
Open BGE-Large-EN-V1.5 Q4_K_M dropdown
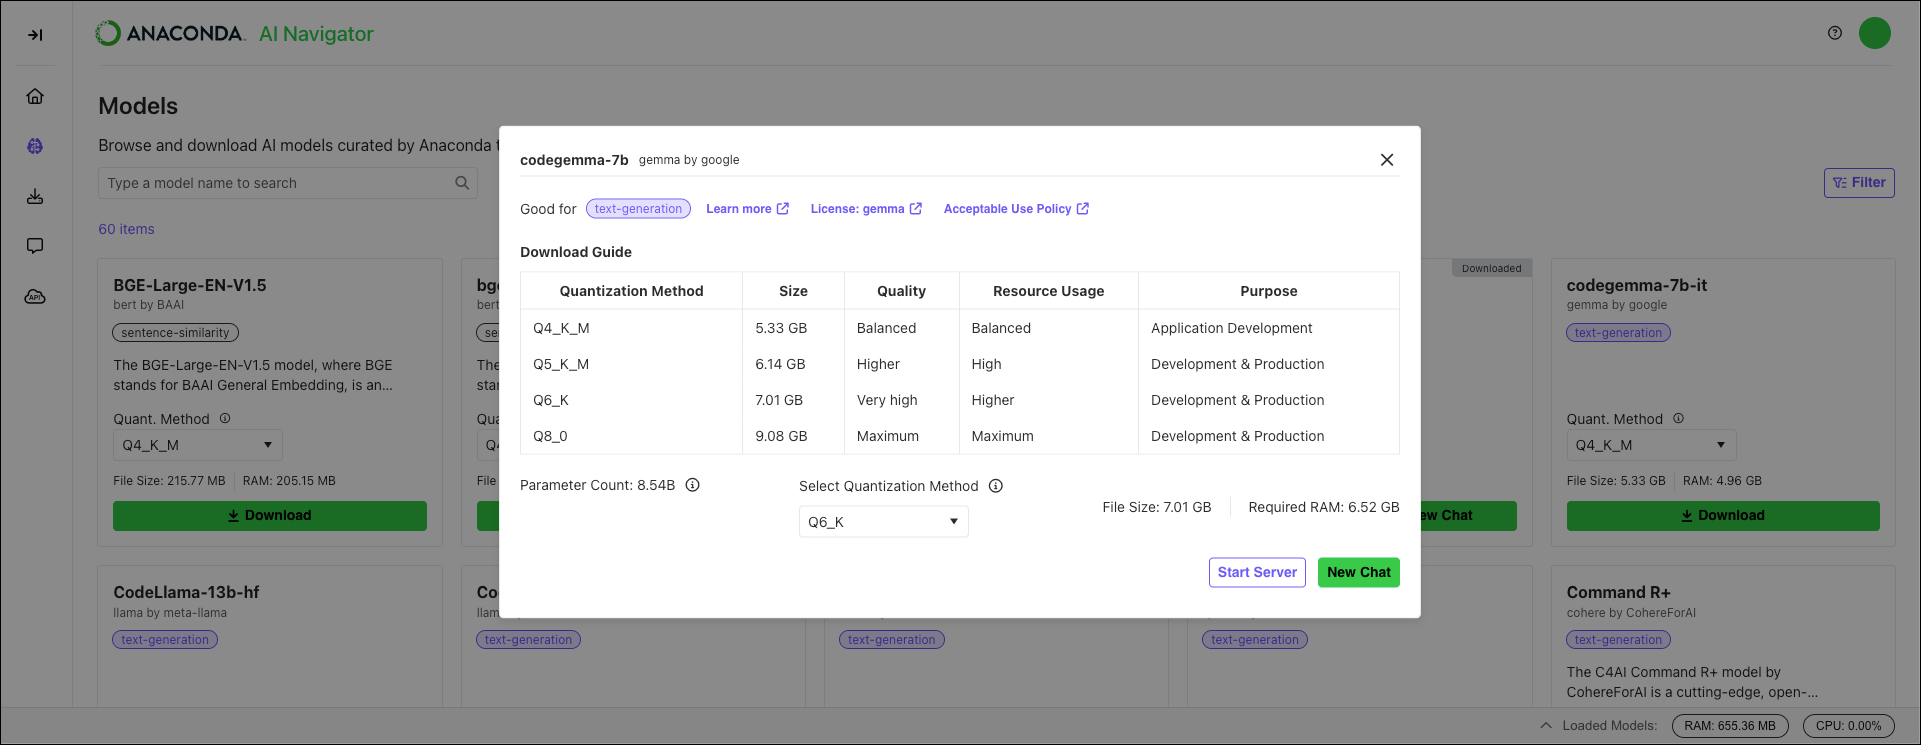(198, 445)
